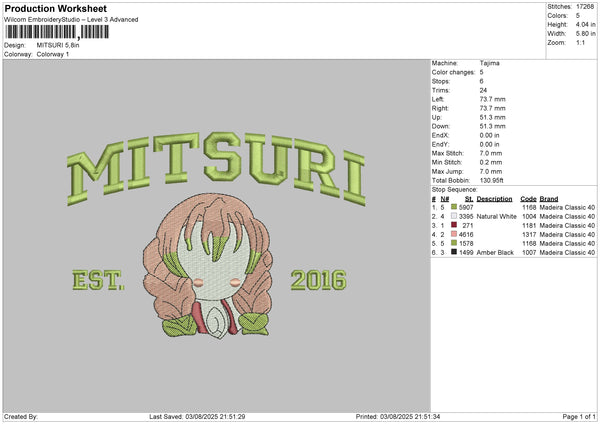Viewport: 600px width, 424px height.
Task: Select the 'N#' column header
Action: pos(445,199)
